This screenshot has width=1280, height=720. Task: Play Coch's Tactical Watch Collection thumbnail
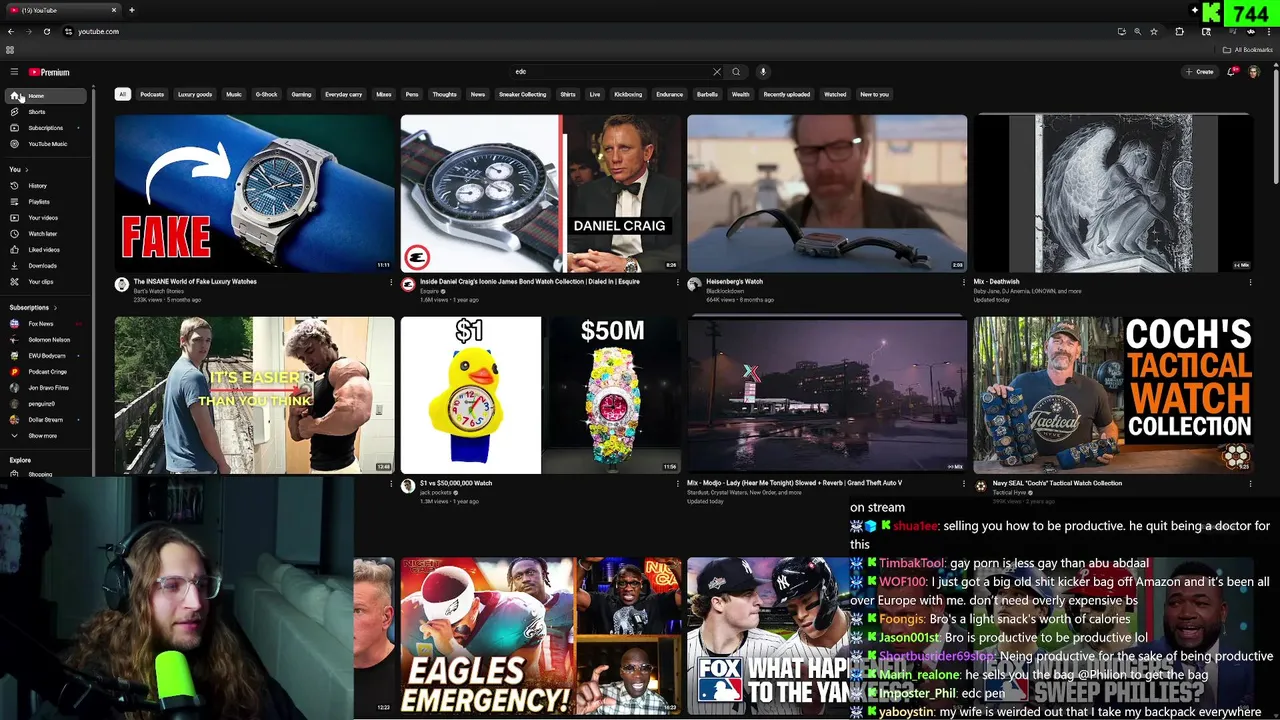[x=1113, y=395]
